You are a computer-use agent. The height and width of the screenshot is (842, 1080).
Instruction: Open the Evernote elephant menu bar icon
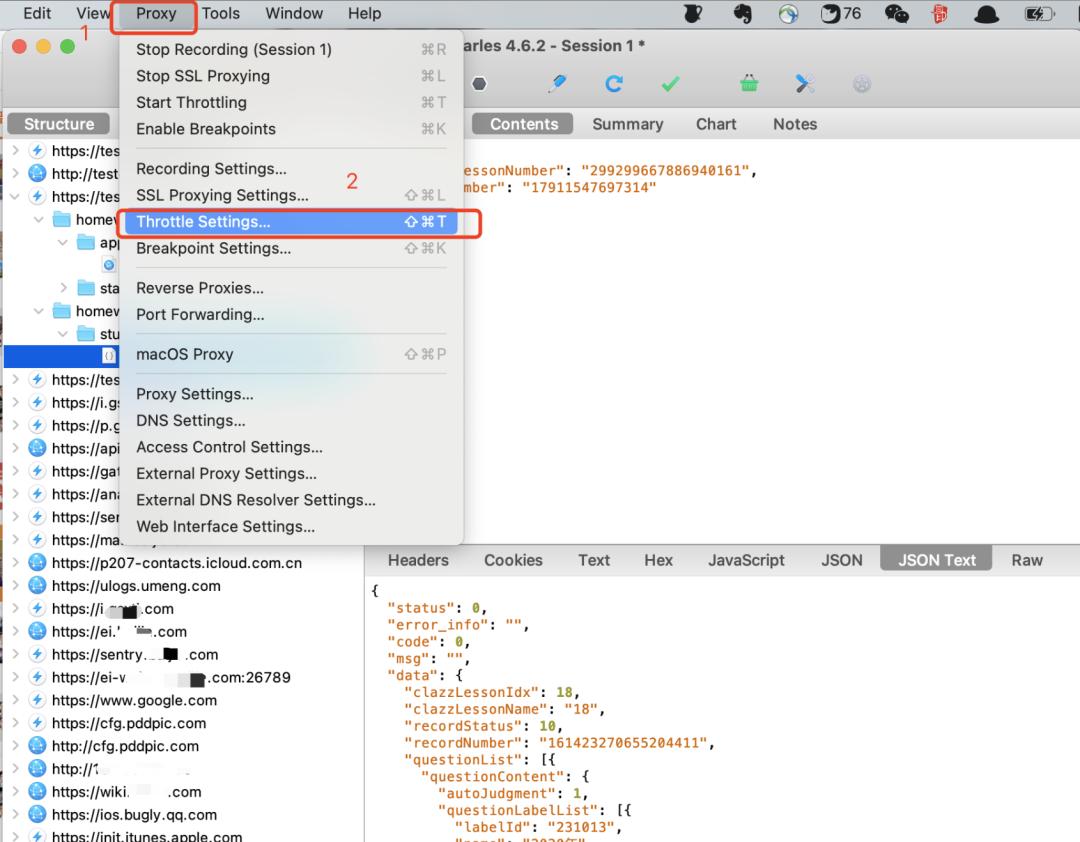pos(742,13)
